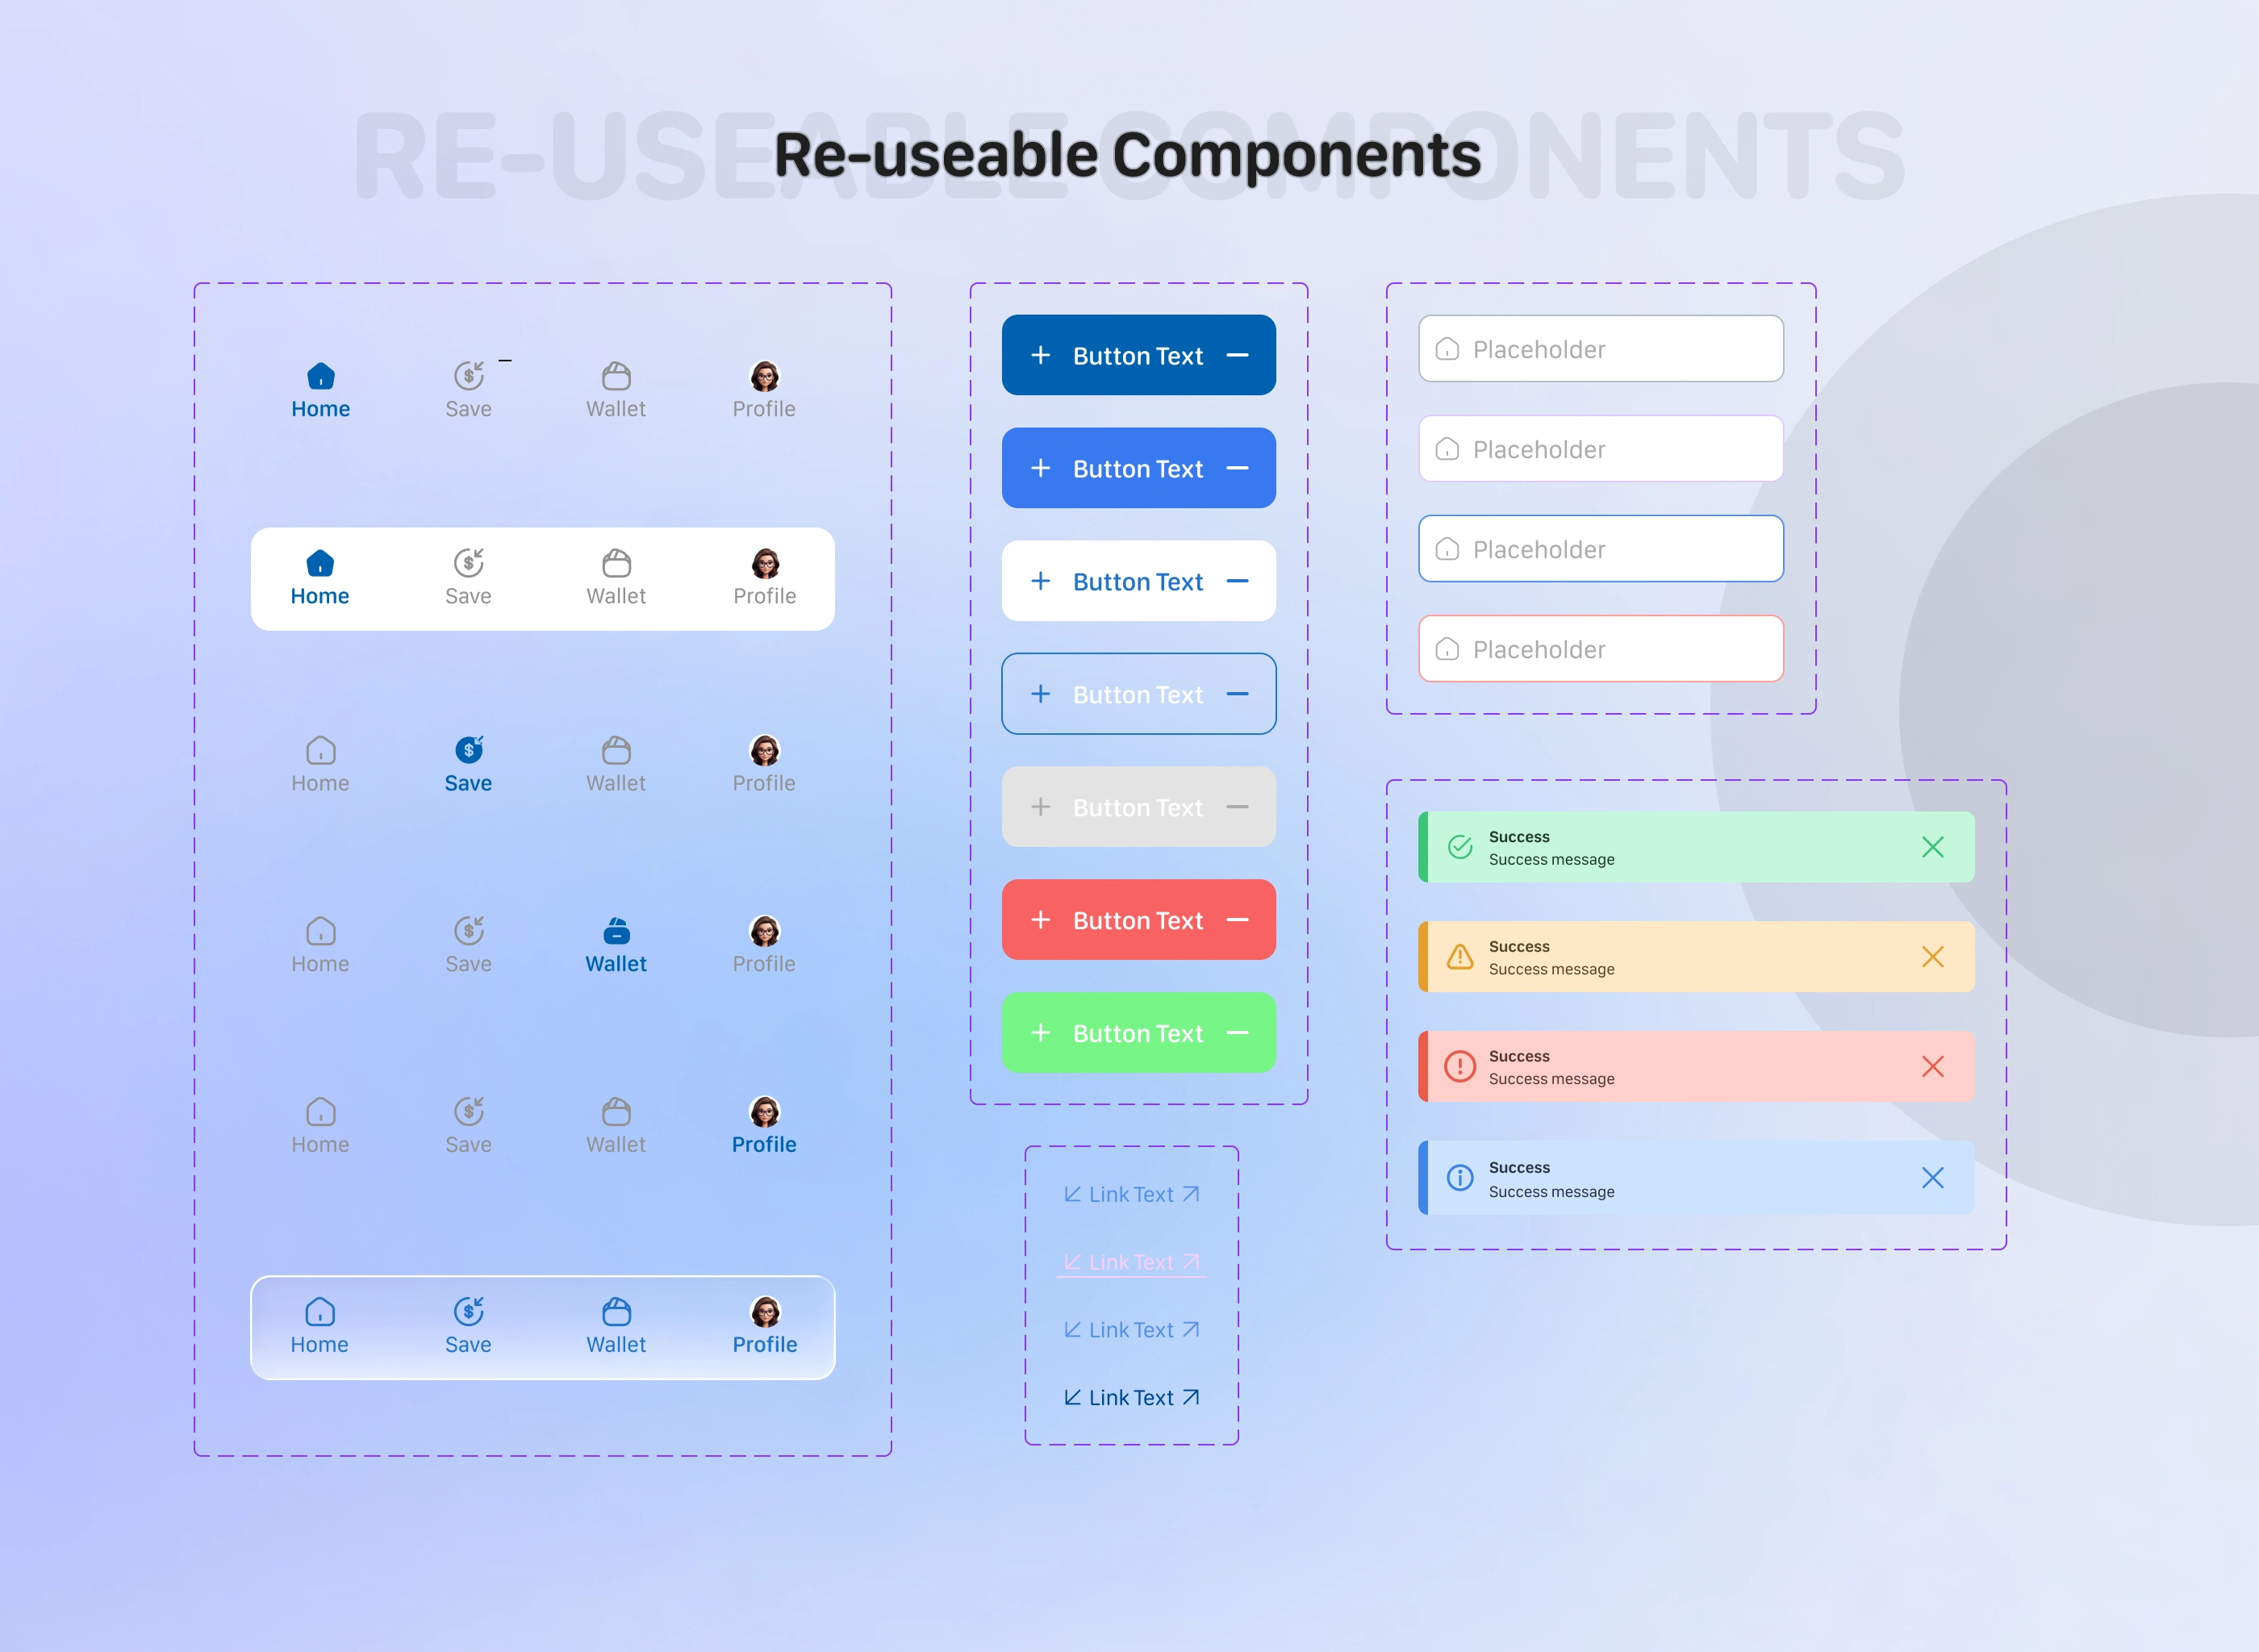Click the X on the green success alert
2259x1652 pixels.
coord(1932,847)
